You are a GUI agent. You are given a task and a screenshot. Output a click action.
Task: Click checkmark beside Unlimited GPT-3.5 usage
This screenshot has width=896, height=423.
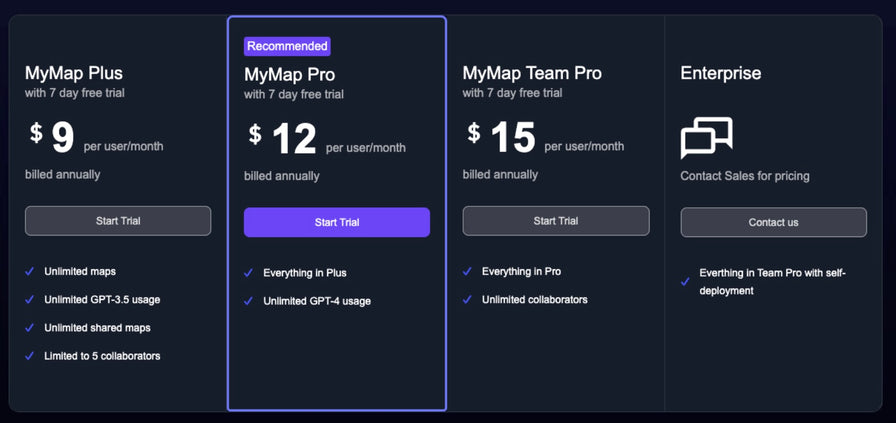point(30,300)
